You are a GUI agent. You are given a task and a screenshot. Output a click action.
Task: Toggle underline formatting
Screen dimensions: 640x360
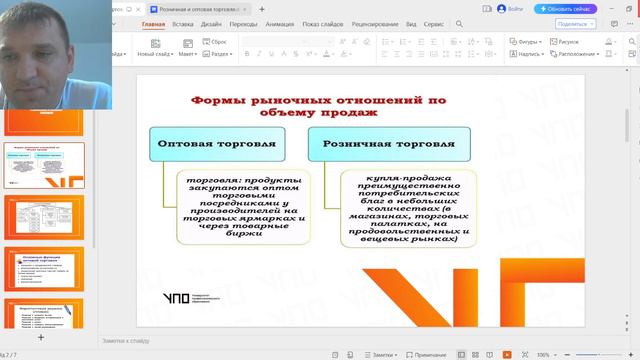271,54
